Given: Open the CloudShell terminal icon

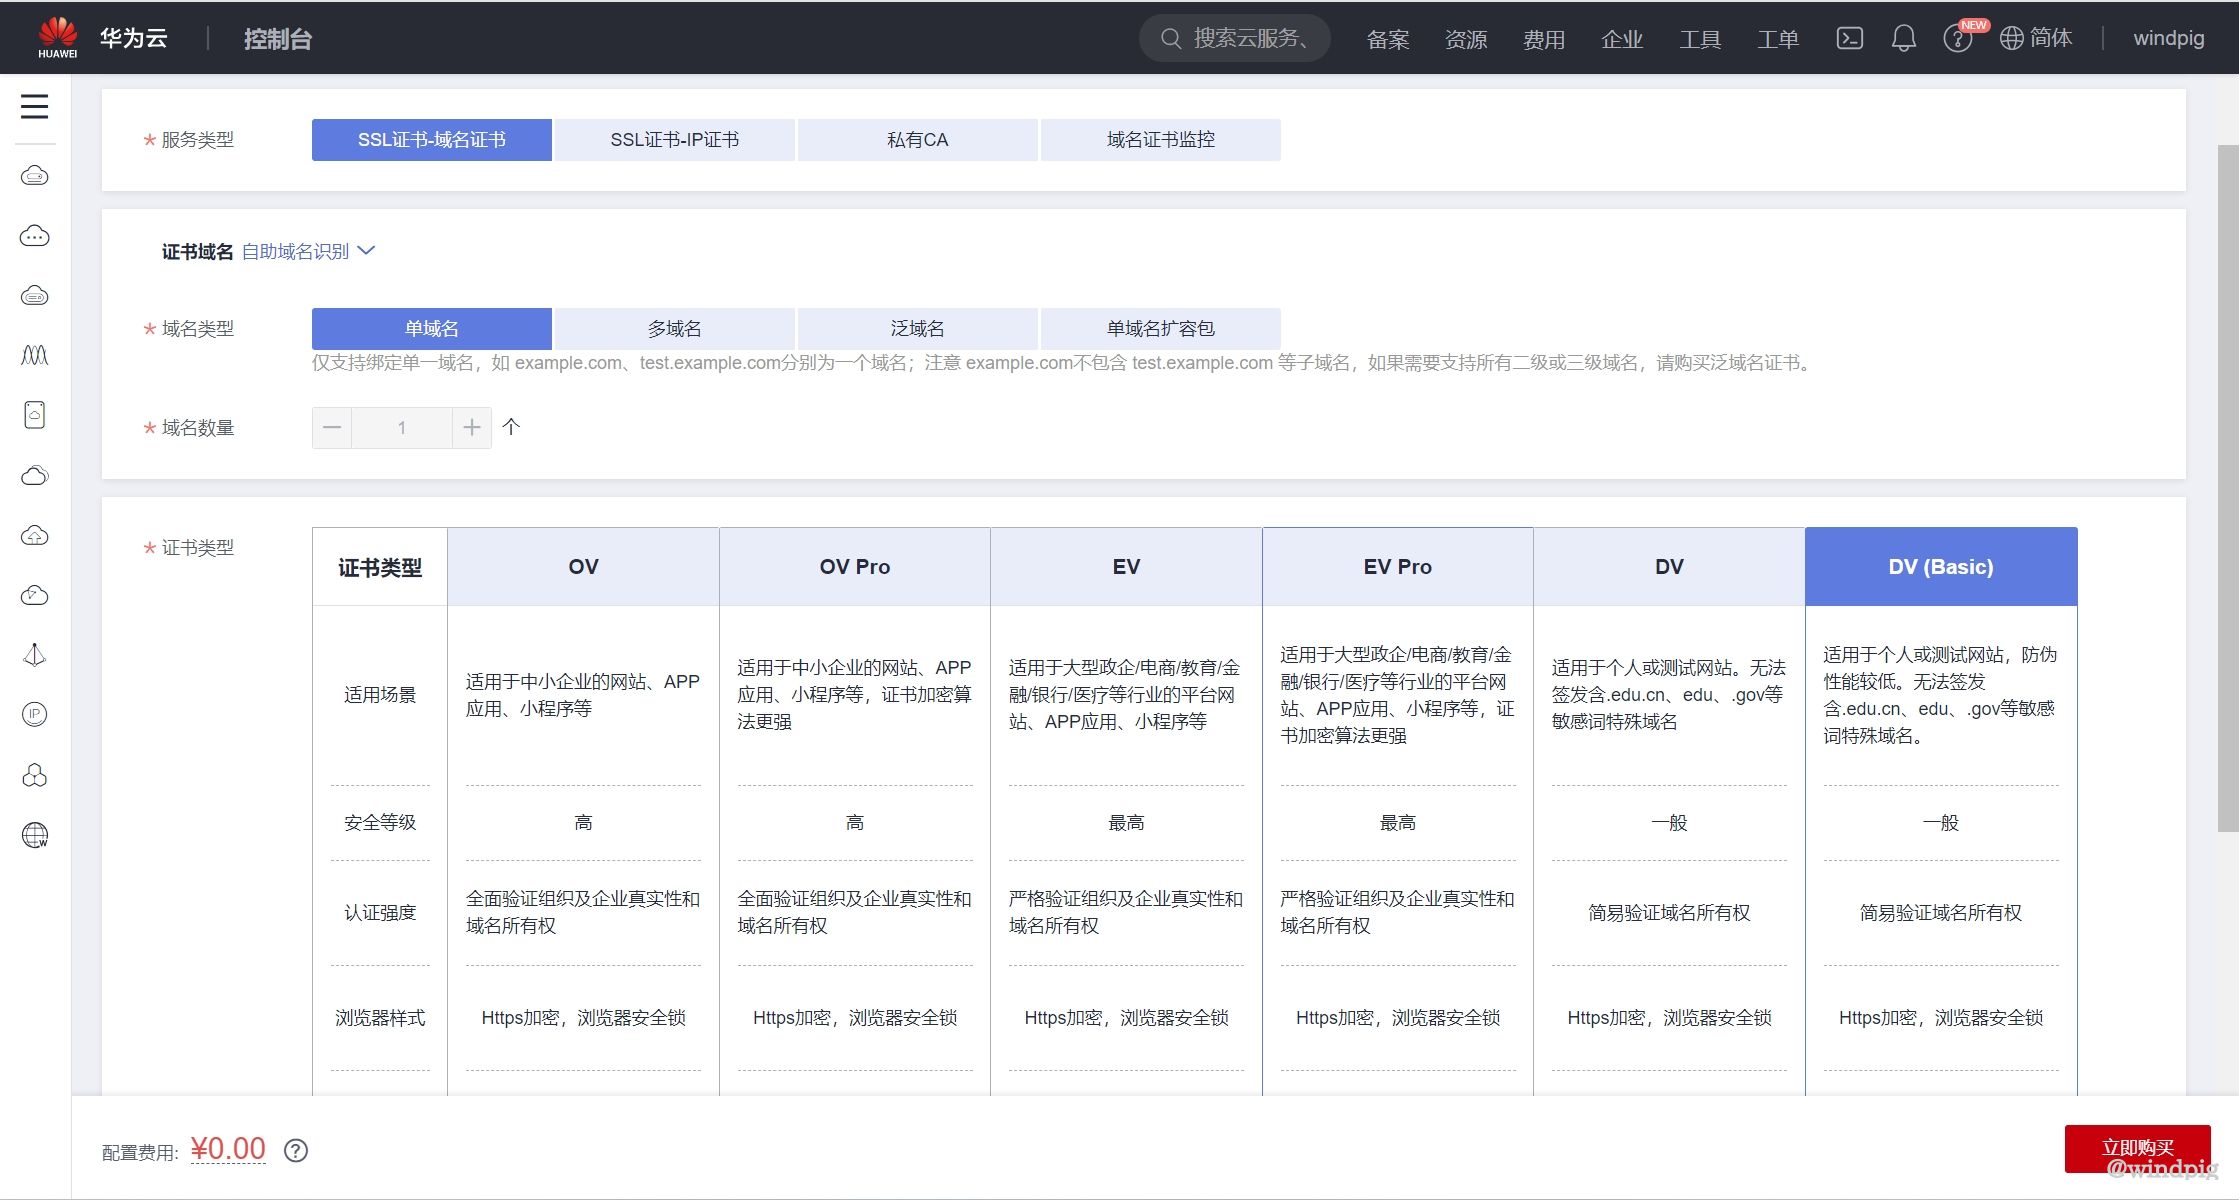Looking at the screenshot, I should (x=1850, y=38).
